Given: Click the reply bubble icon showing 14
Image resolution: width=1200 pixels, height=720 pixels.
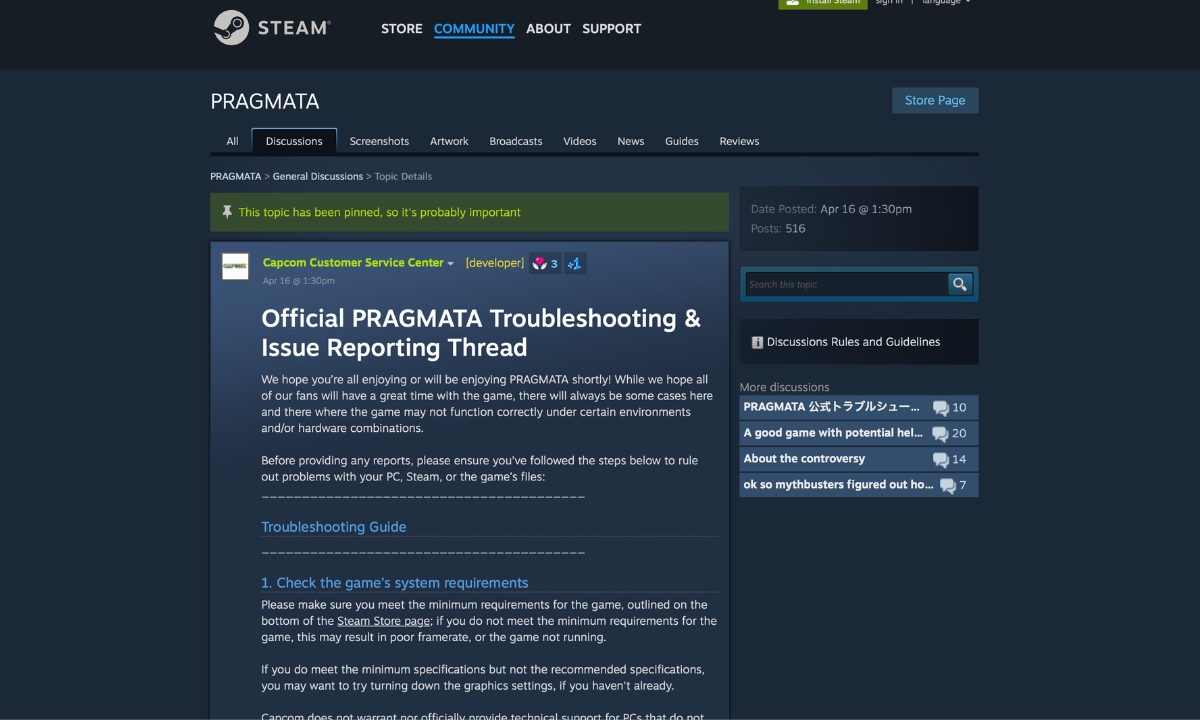Looking at the screenshot, I should (x=940, y=460).
